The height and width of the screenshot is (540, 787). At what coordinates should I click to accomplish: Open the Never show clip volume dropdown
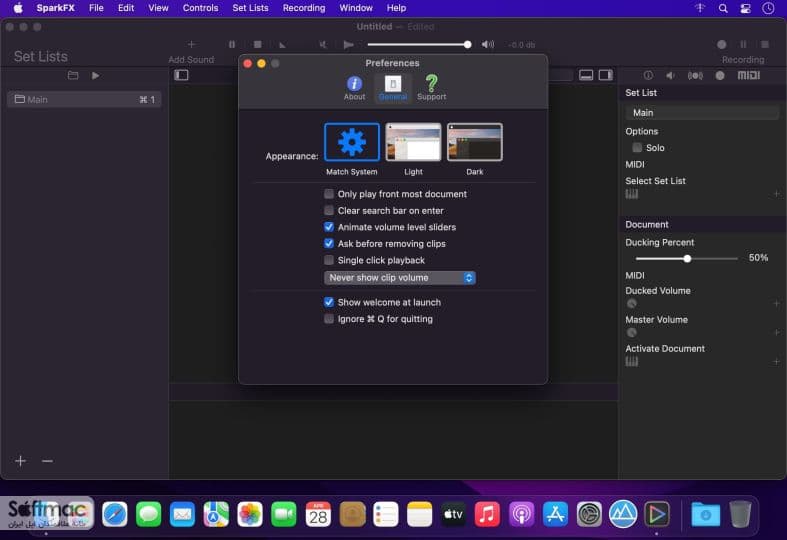pos(400,278)
